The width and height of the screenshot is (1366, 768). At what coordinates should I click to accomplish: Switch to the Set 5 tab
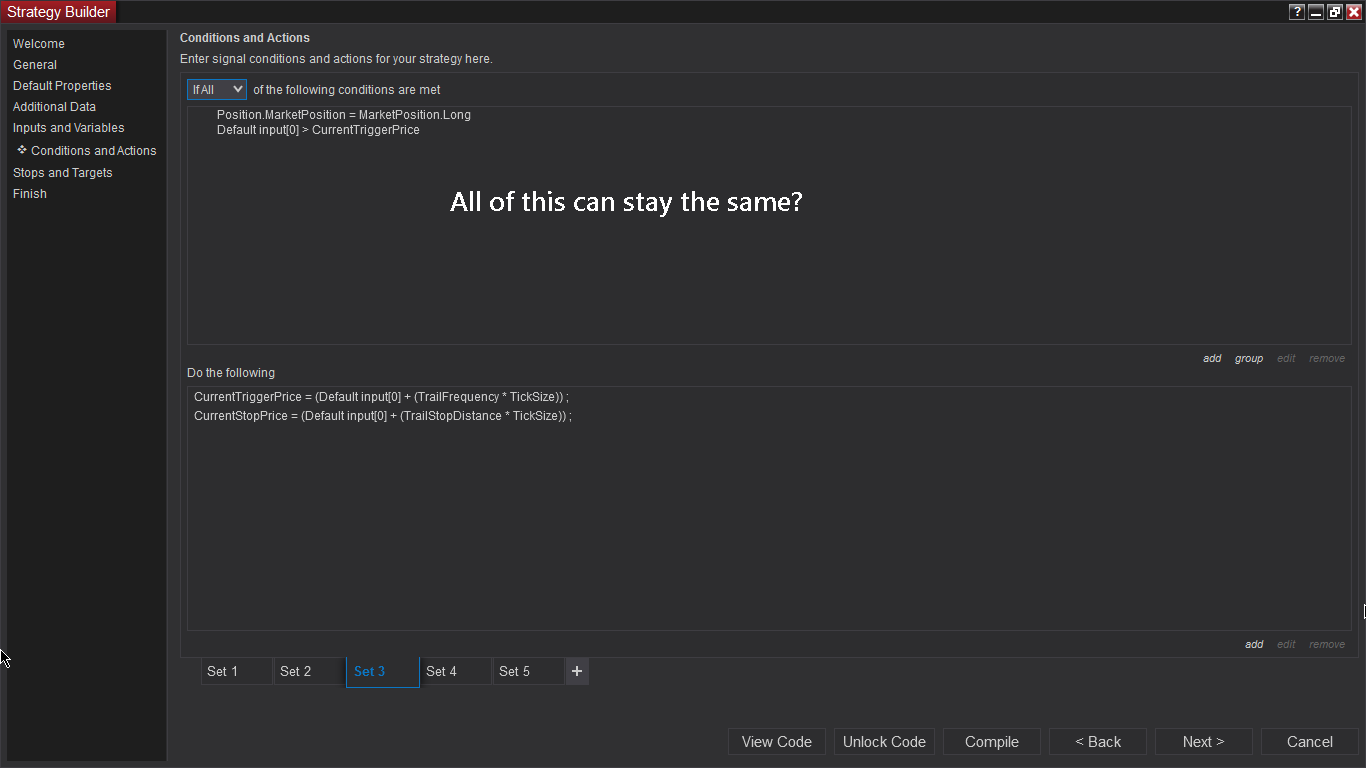pyautogui.click(x=528, y=672)
